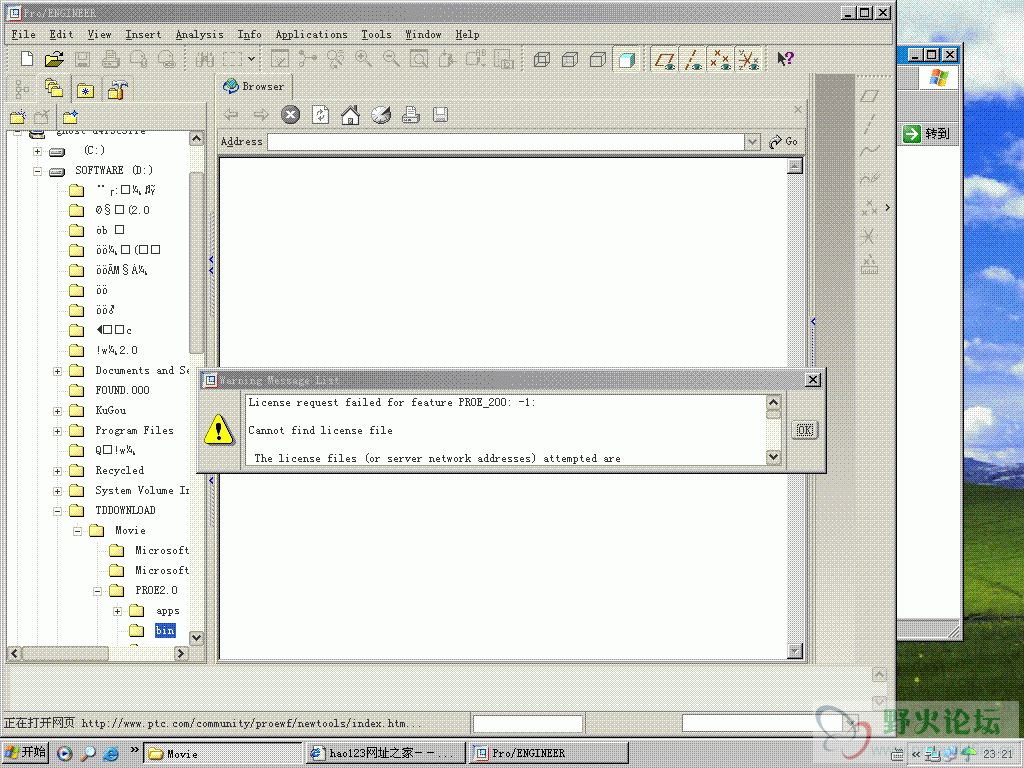Expand the Program Files folder
The width and height of the screenshot is (1024, 768).
(57, 432)
